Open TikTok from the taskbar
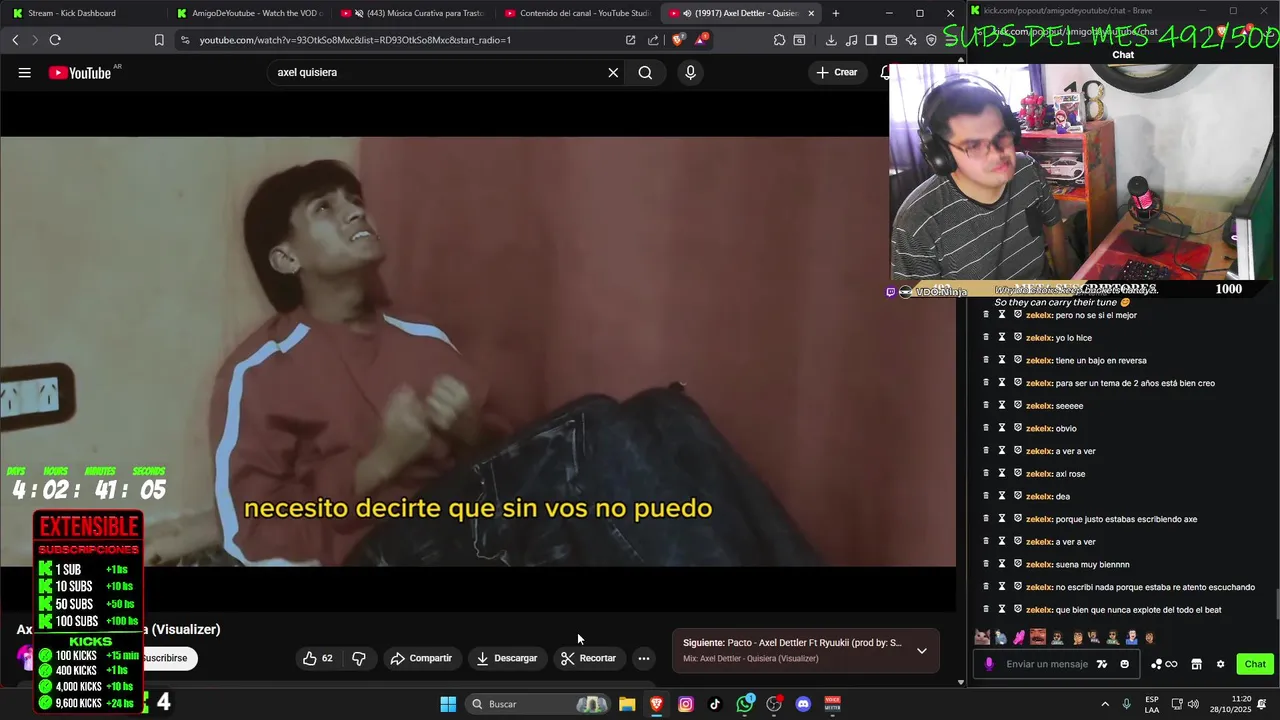The height and width of the screenshot is (720, 1280). click(715, 704)
